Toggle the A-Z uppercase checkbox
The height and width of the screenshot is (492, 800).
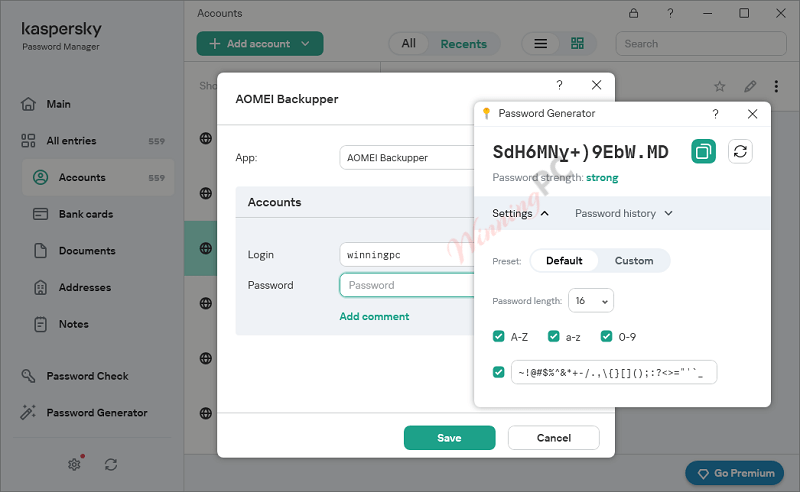point(498,336)
